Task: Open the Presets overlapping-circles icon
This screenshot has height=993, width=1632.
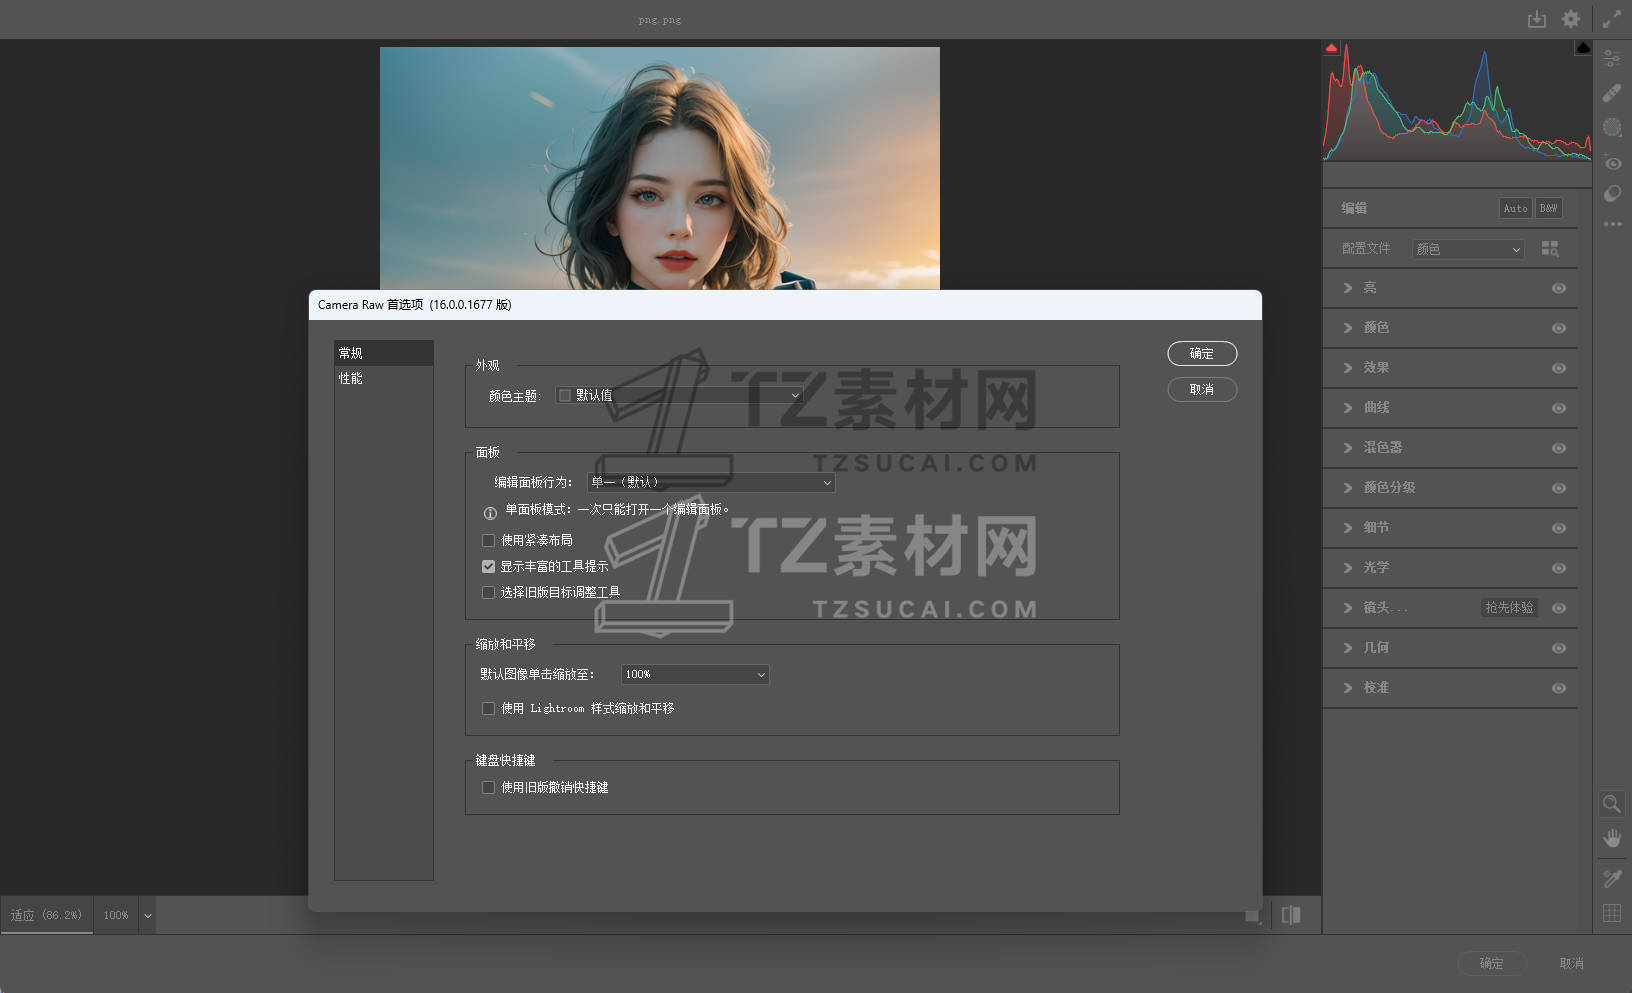Action: tap(1612, 194)
